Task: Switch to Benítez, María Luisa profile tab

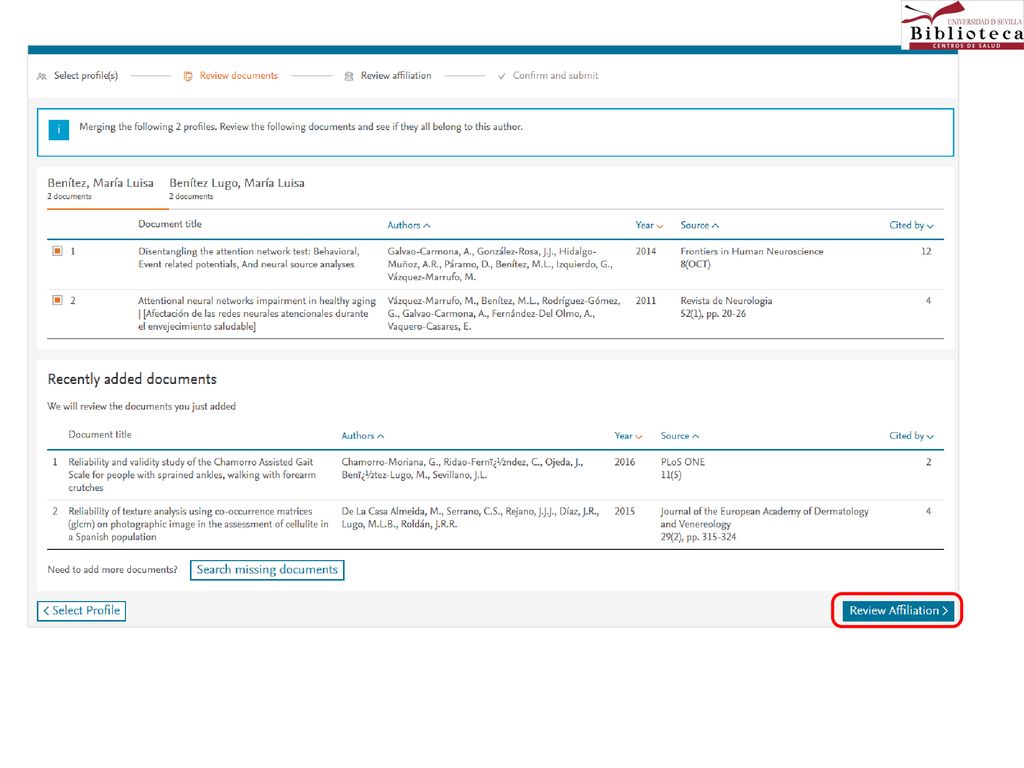Action: coord(101,189)
